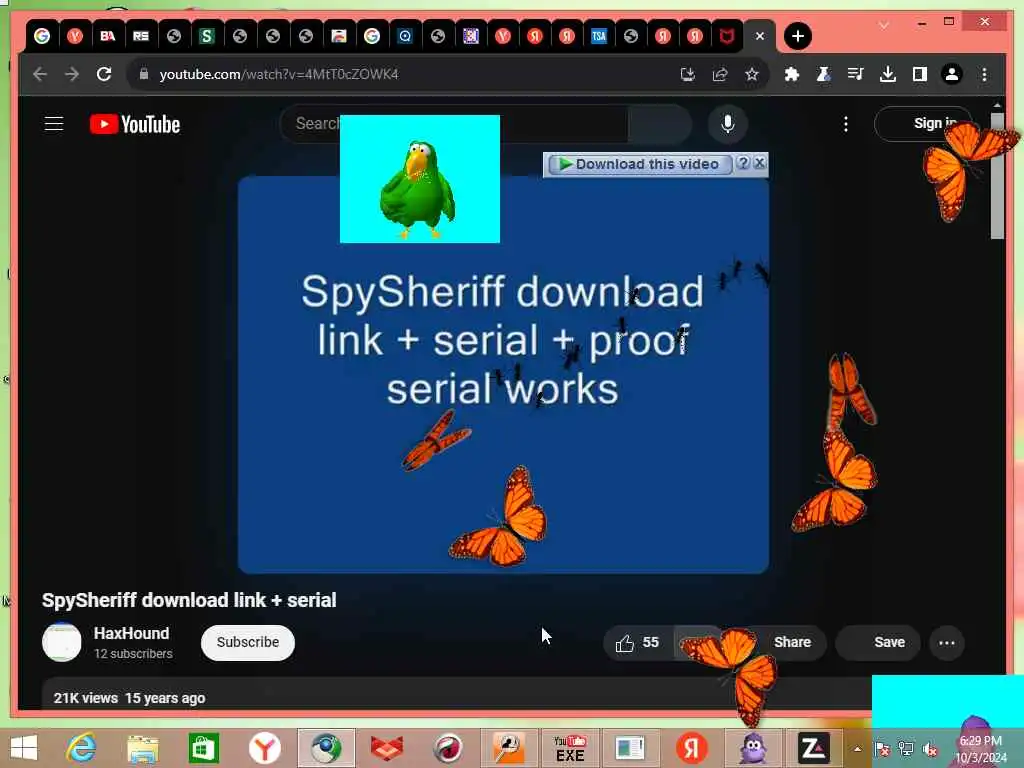Launch Internet Explorer from taskbar

pos(81,748)
